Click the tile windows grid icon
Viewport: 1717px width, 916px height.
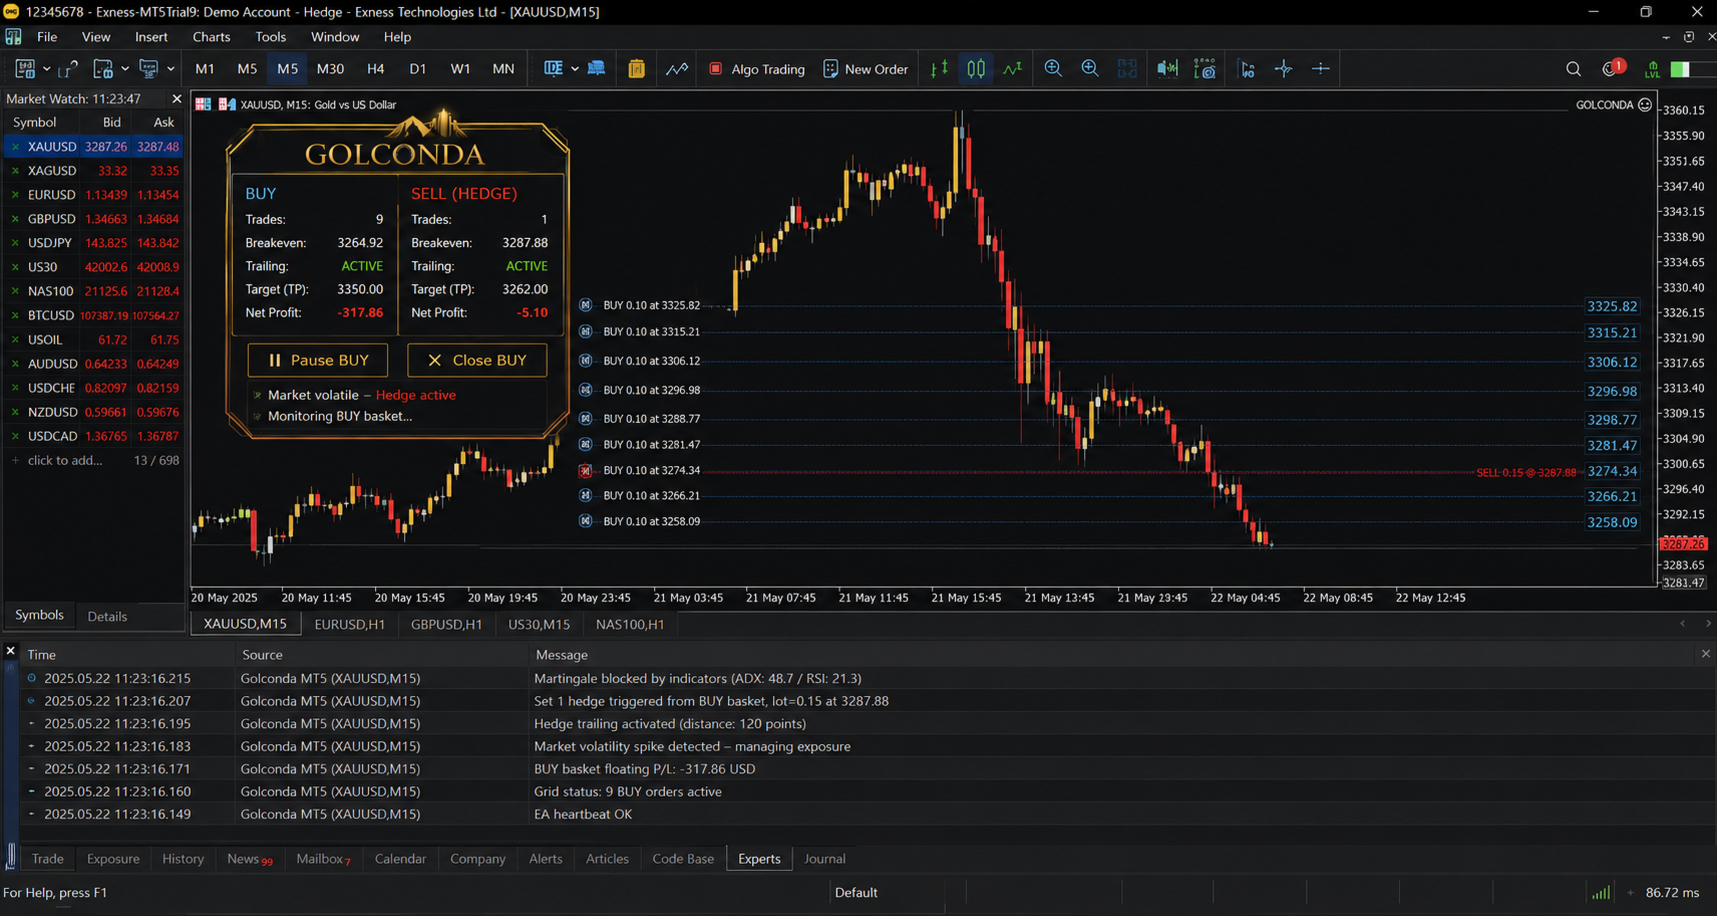1127,69
